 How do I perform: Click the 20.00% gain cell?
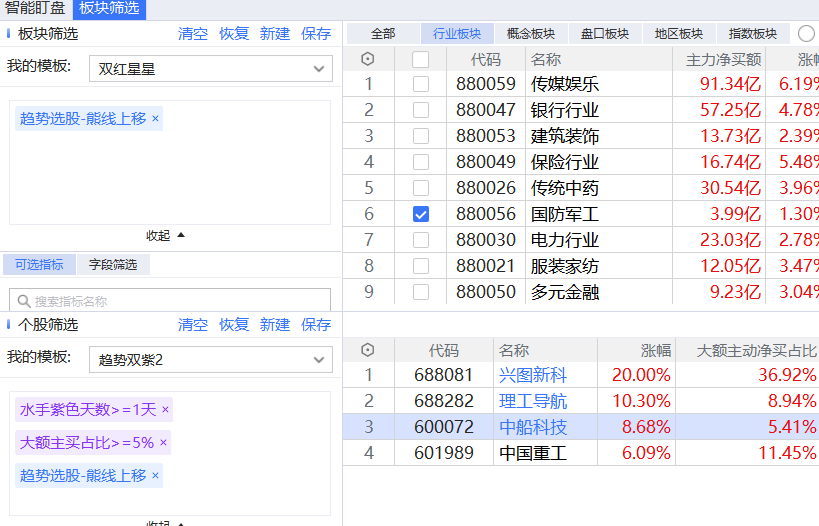(641, 375)
